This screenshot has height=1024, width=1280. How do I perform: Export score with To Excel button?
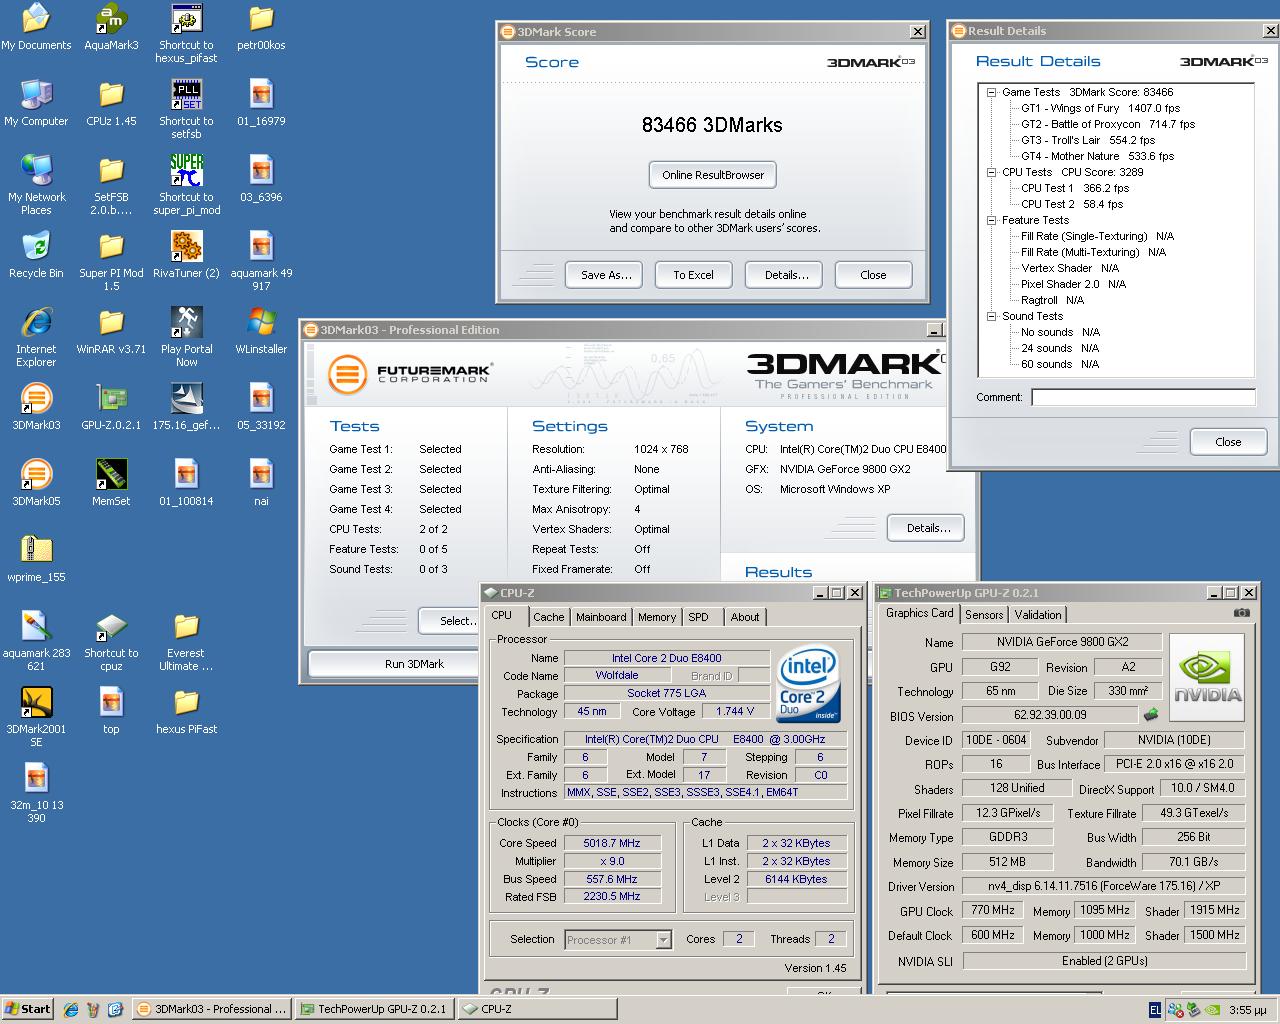tap(693, 275)
